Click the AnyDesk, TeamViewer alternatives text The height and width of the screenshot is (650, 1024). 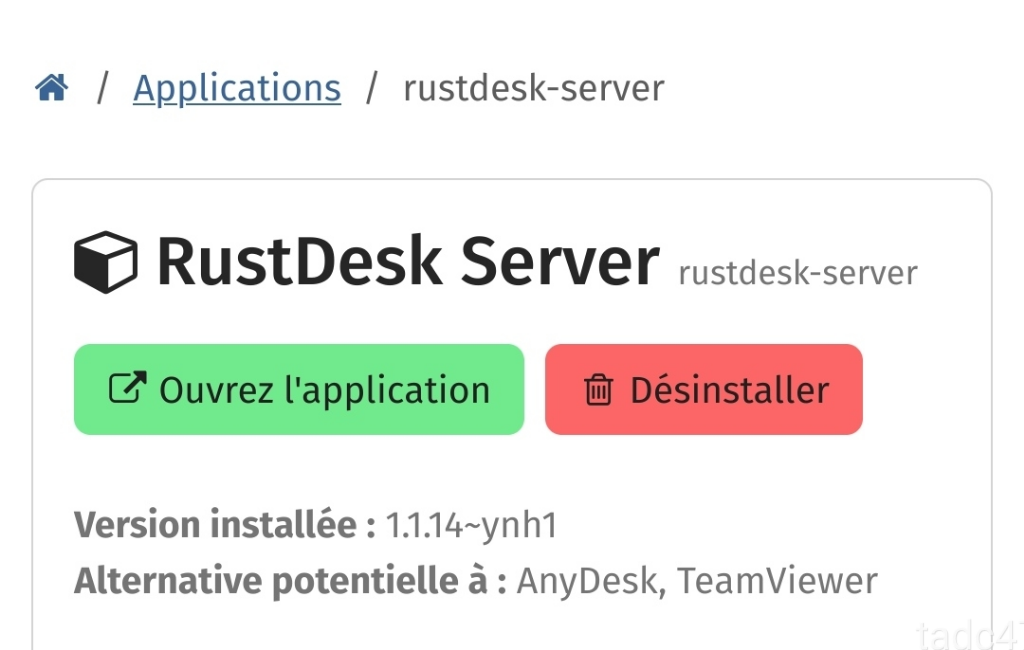(697, 581)
